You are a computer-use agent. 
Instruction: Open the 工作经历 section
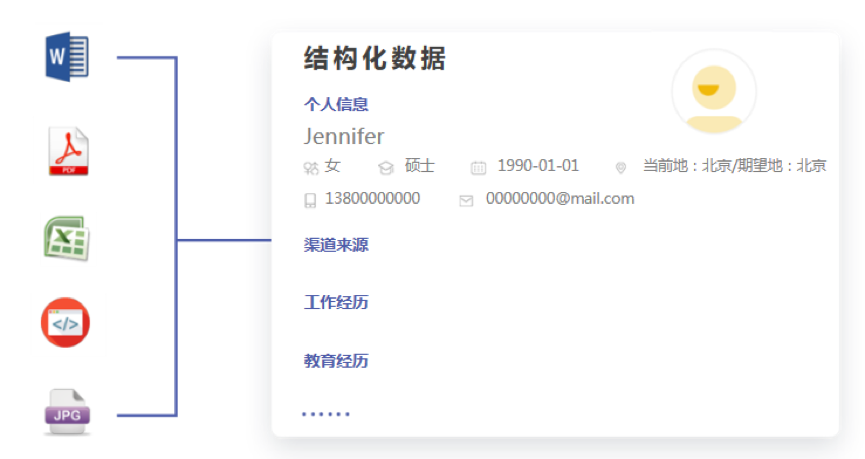point(336,302)
